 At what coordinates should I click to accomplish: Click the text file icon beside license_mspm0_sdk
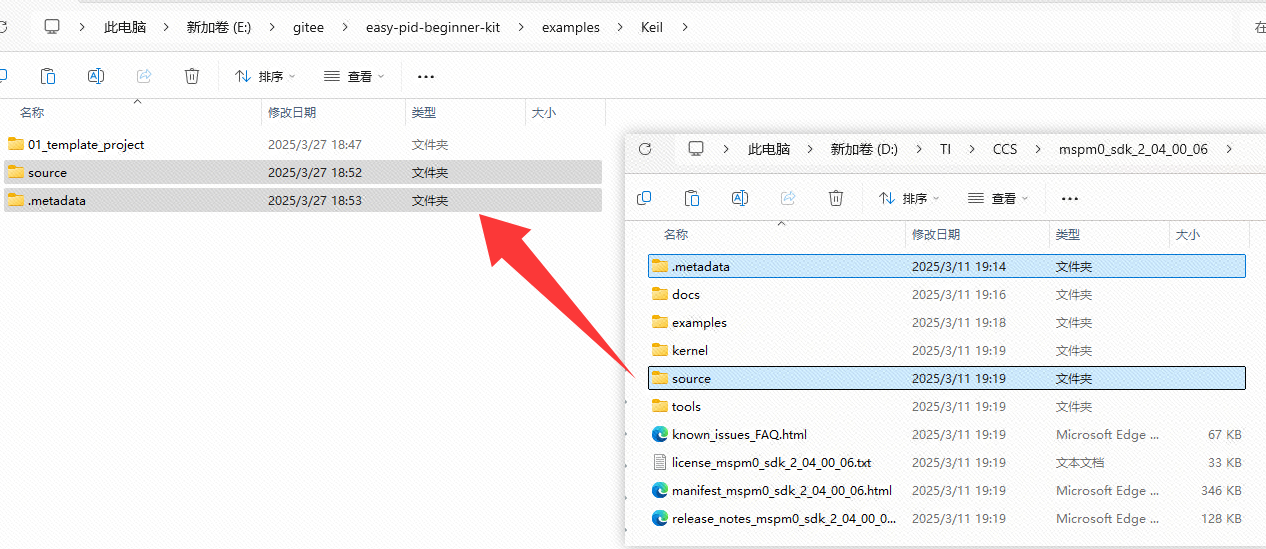tap(660, 463)
